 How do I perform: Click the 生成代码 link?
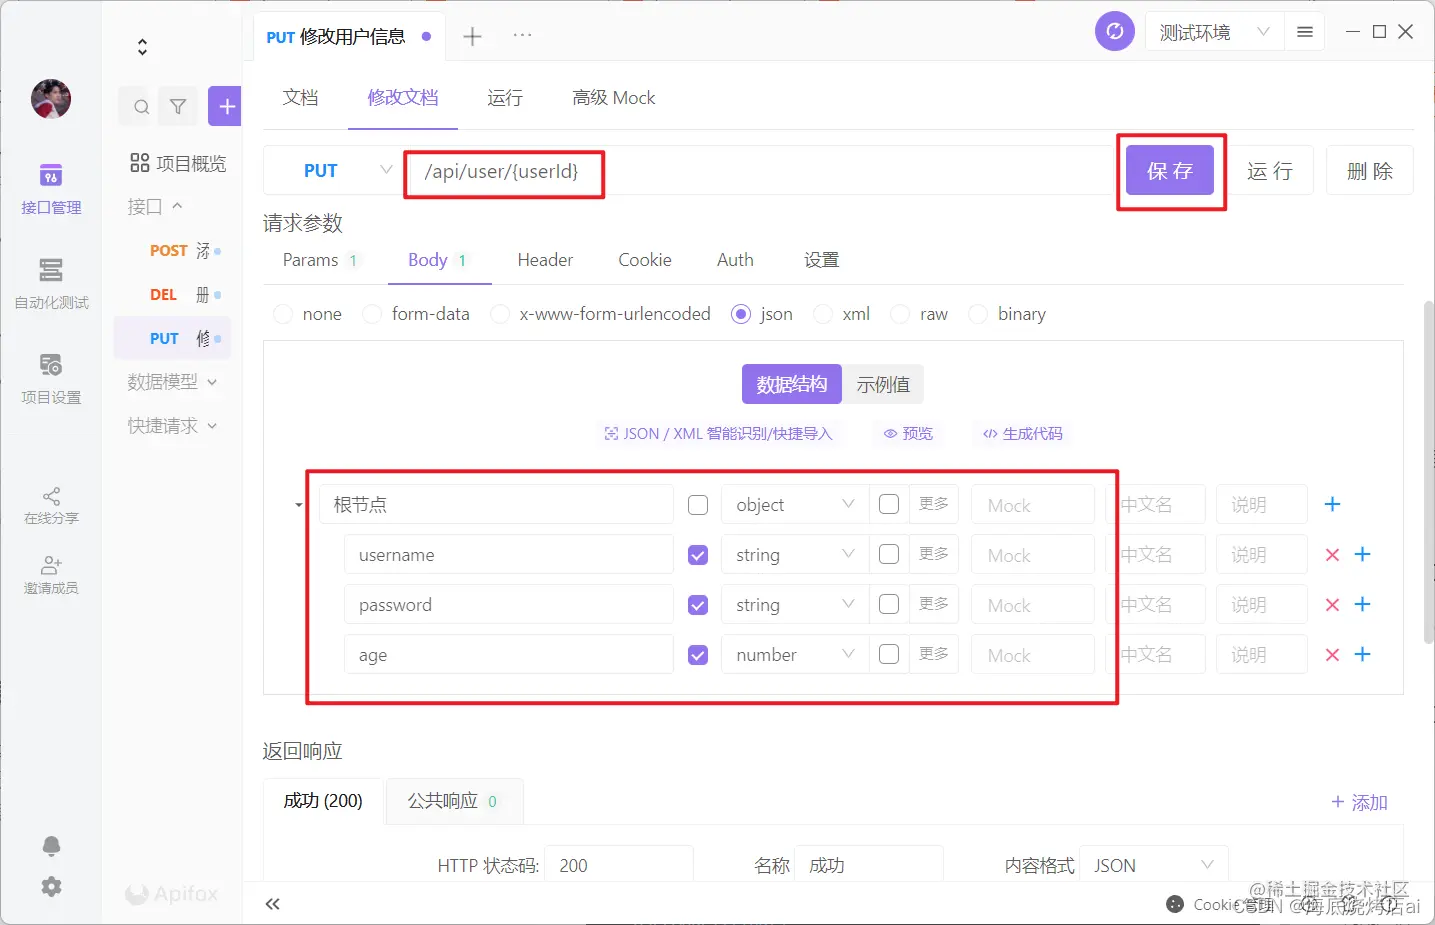pos(1031,433)
